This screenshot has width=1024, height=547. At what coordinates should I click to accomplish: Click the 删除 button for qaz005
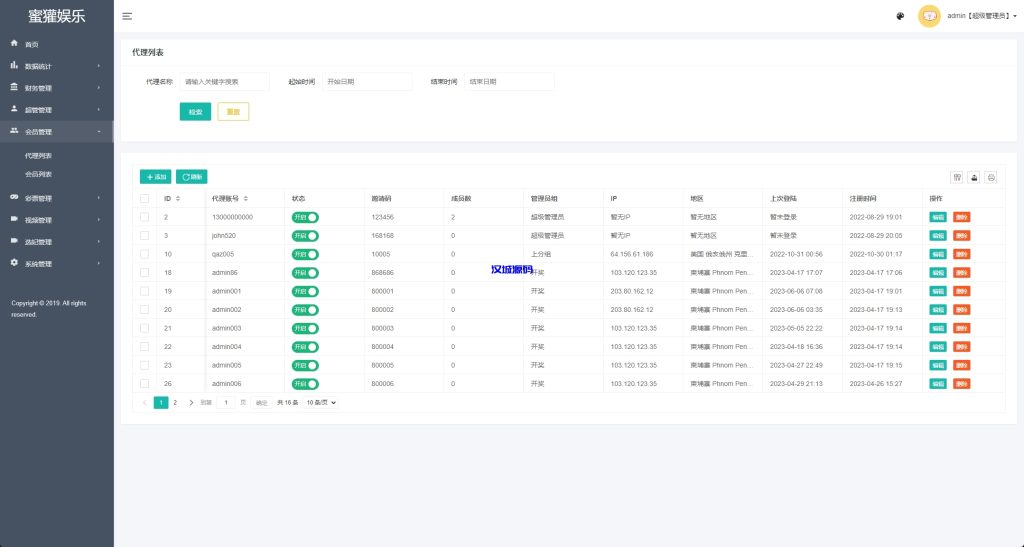coord(961,254)
